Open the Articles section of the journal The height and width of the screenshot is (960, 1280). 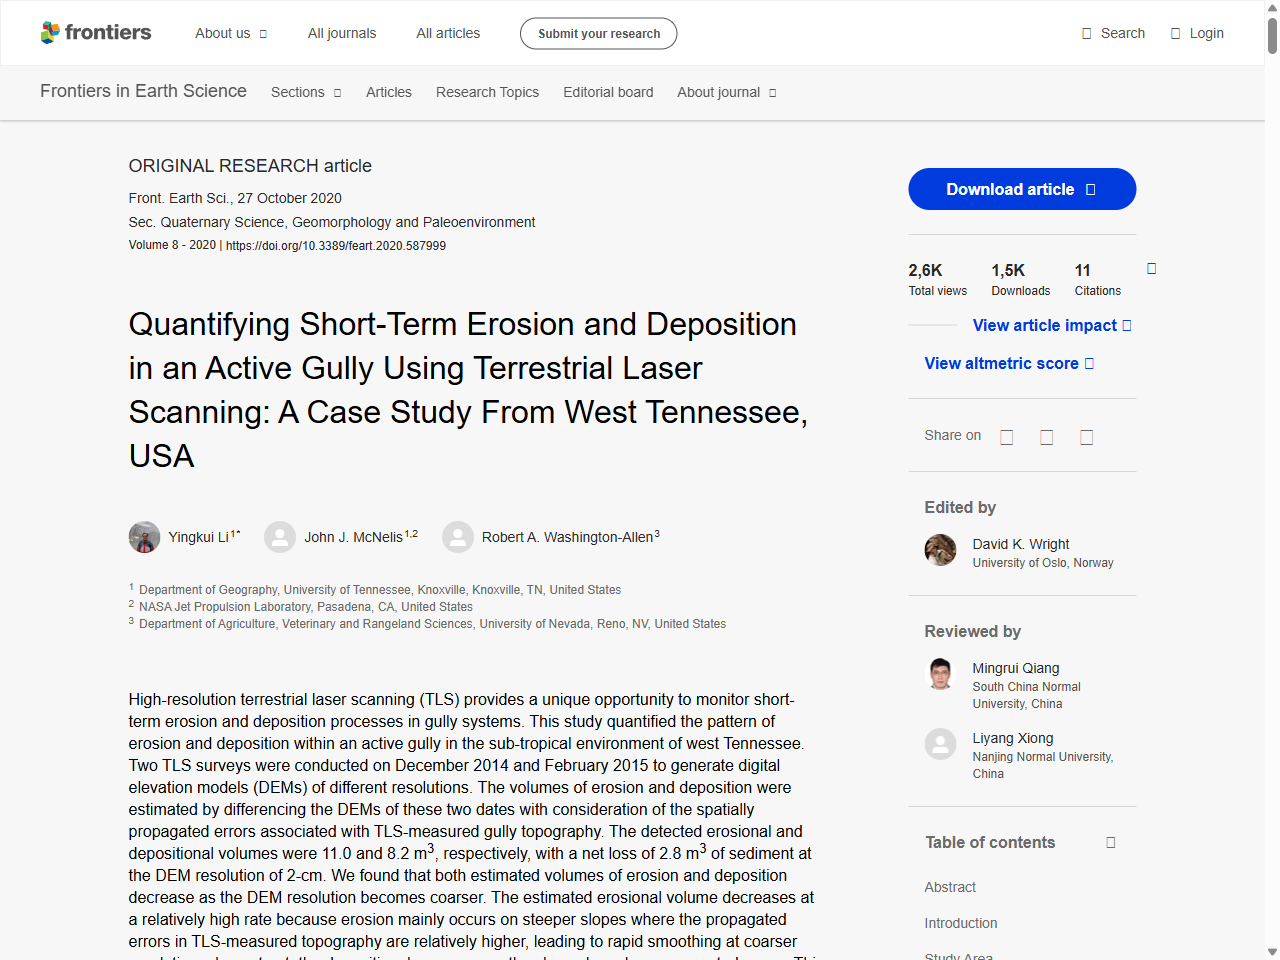click(x=389, y=92)
